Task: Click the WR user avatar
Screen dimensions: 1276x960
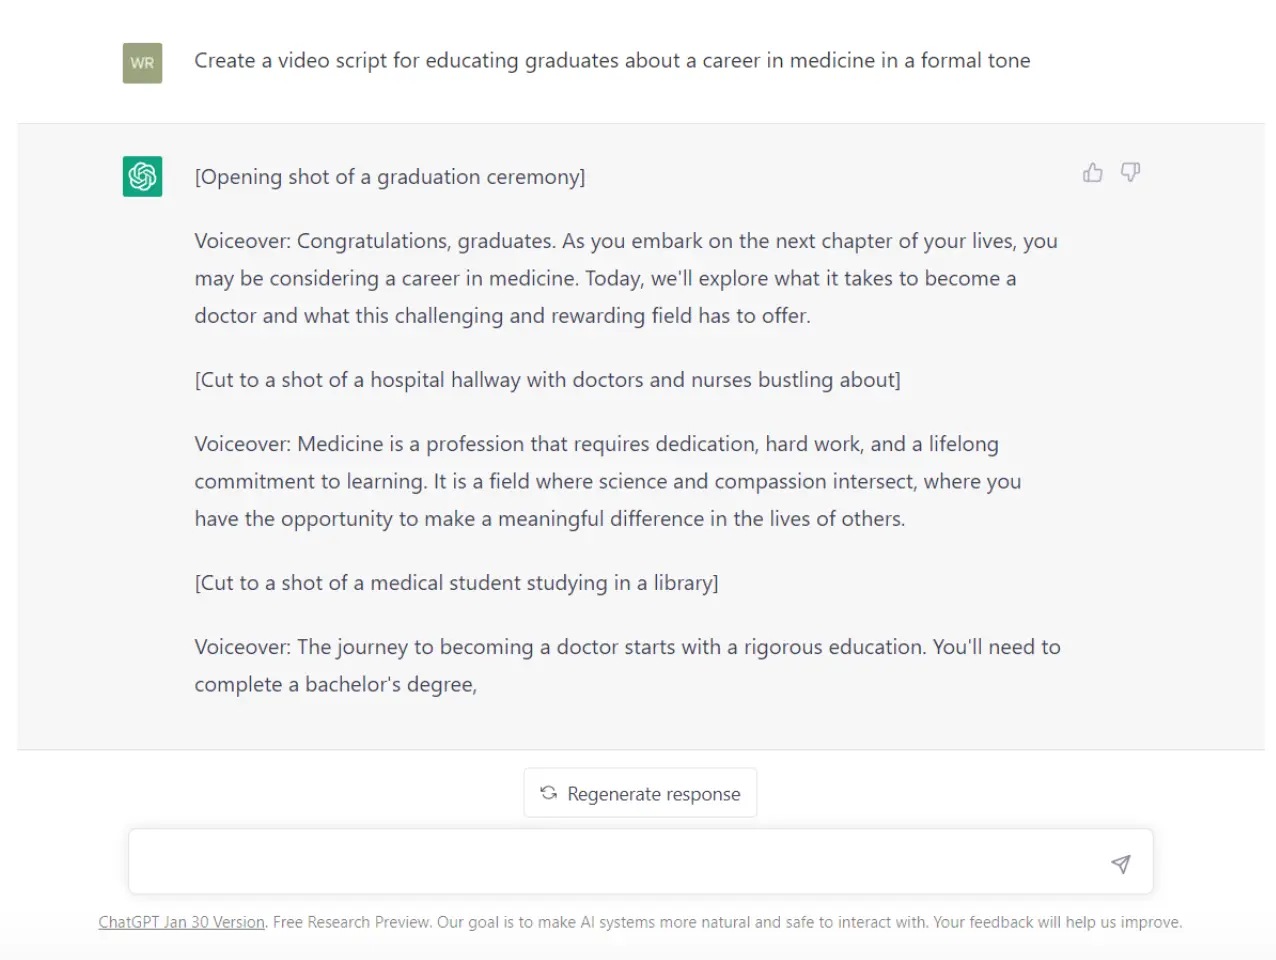Action: [141, 61]
